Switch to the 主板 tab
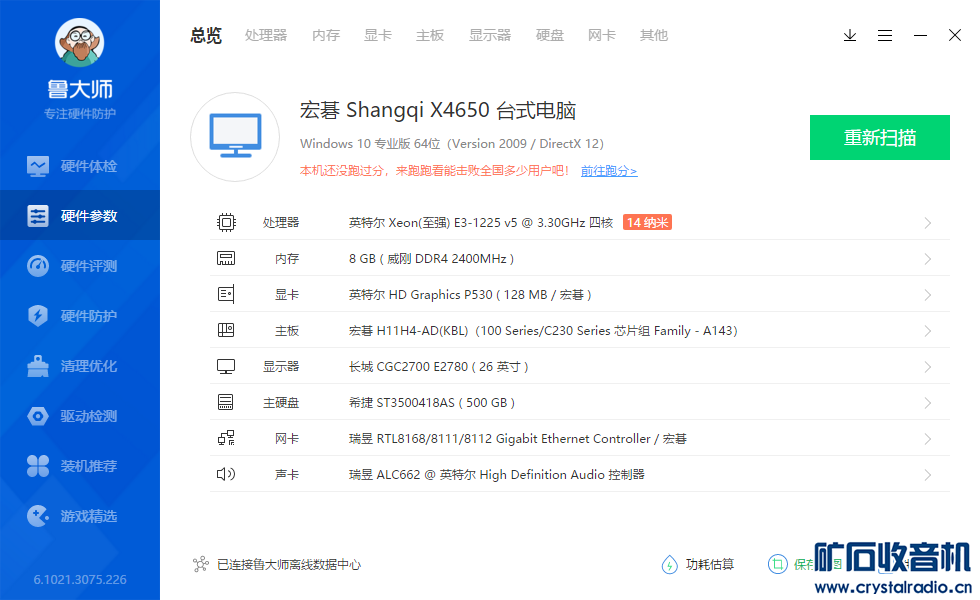The height and width of the screenshot is (600, 980). [x=430, y=36]
